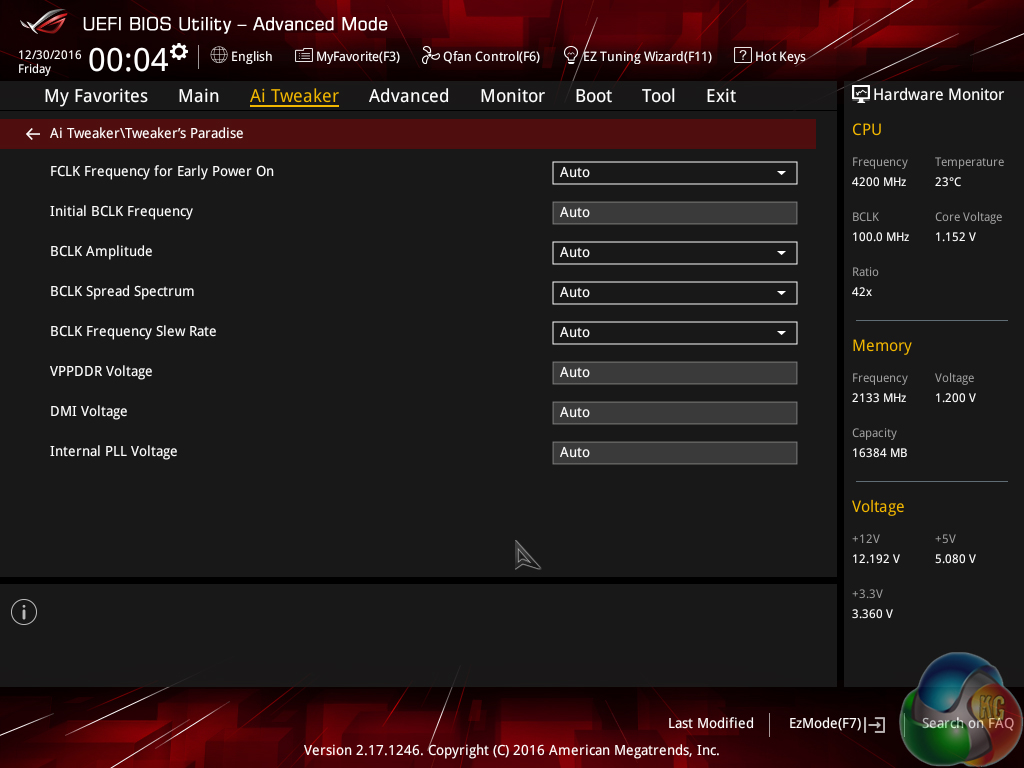Viewport: 1024px width, 768px height.
Task: Switch to EzMode(F7)
Action: (836, 724)
